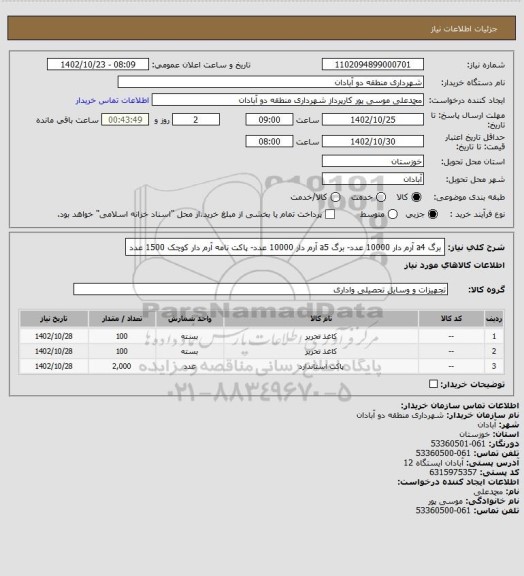This screenshot has width=524, height=576.
Task: Click the remaining days field showing 2
Action: click(196, 120)
